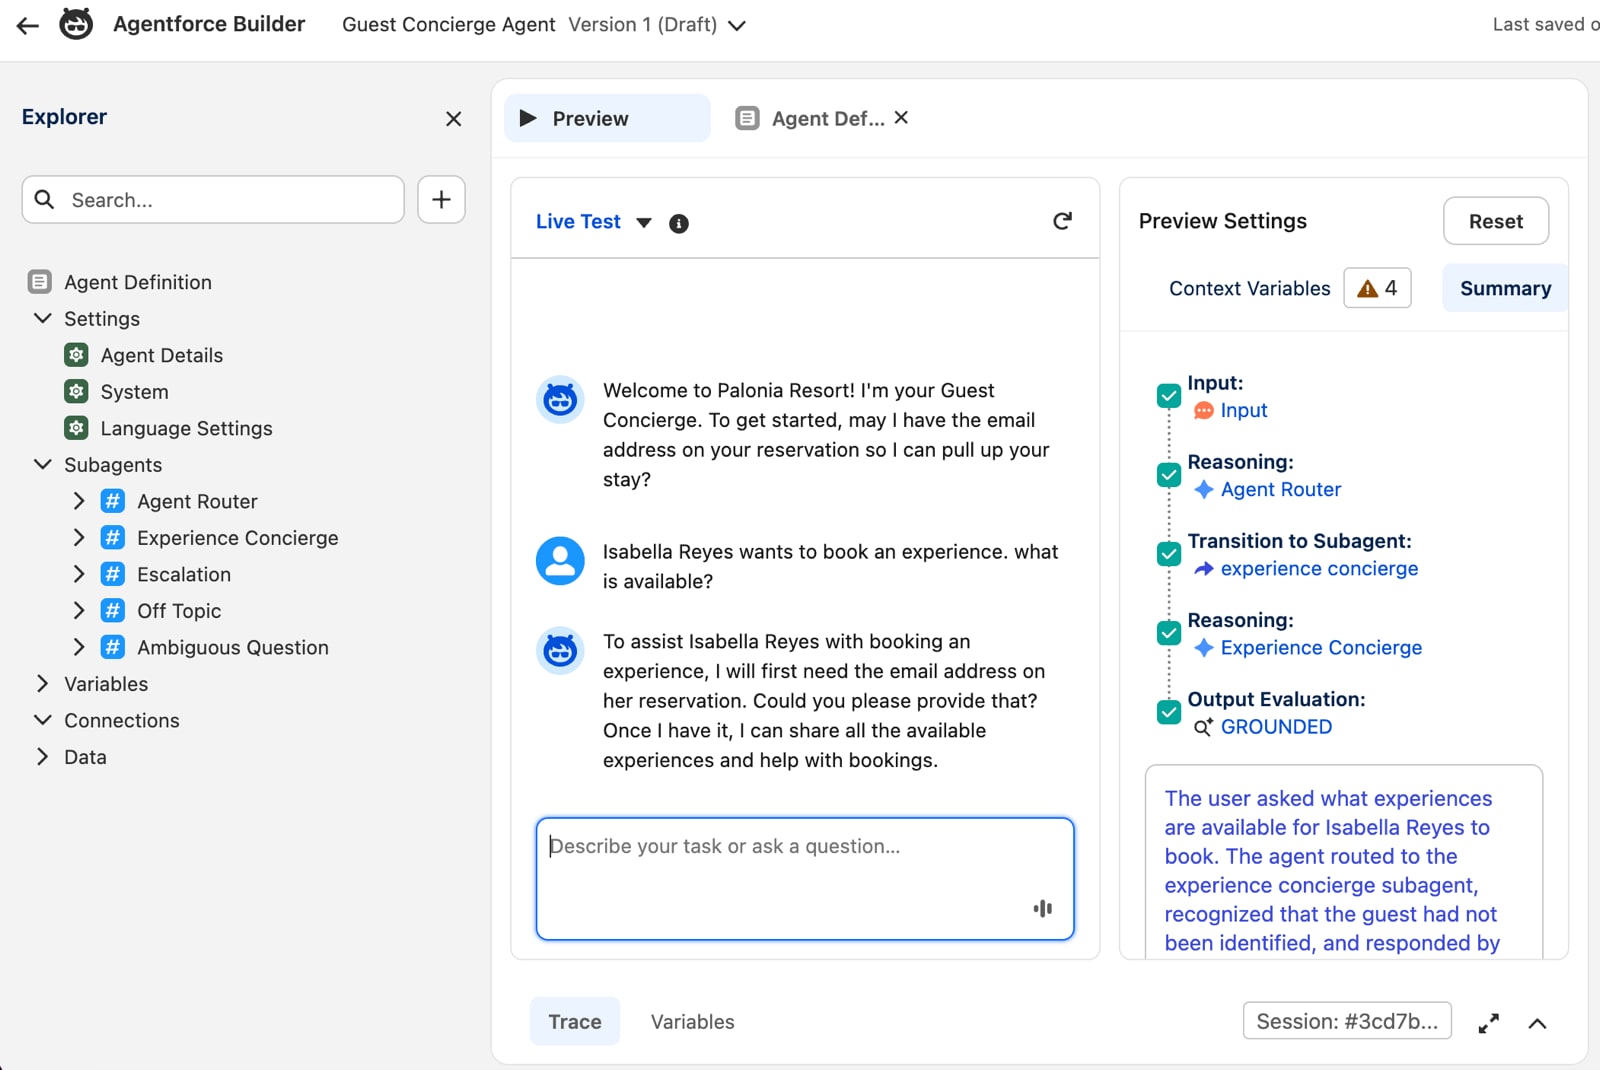
Task: Click the orange Input chat bubble icon
Action: [1204, 410]
